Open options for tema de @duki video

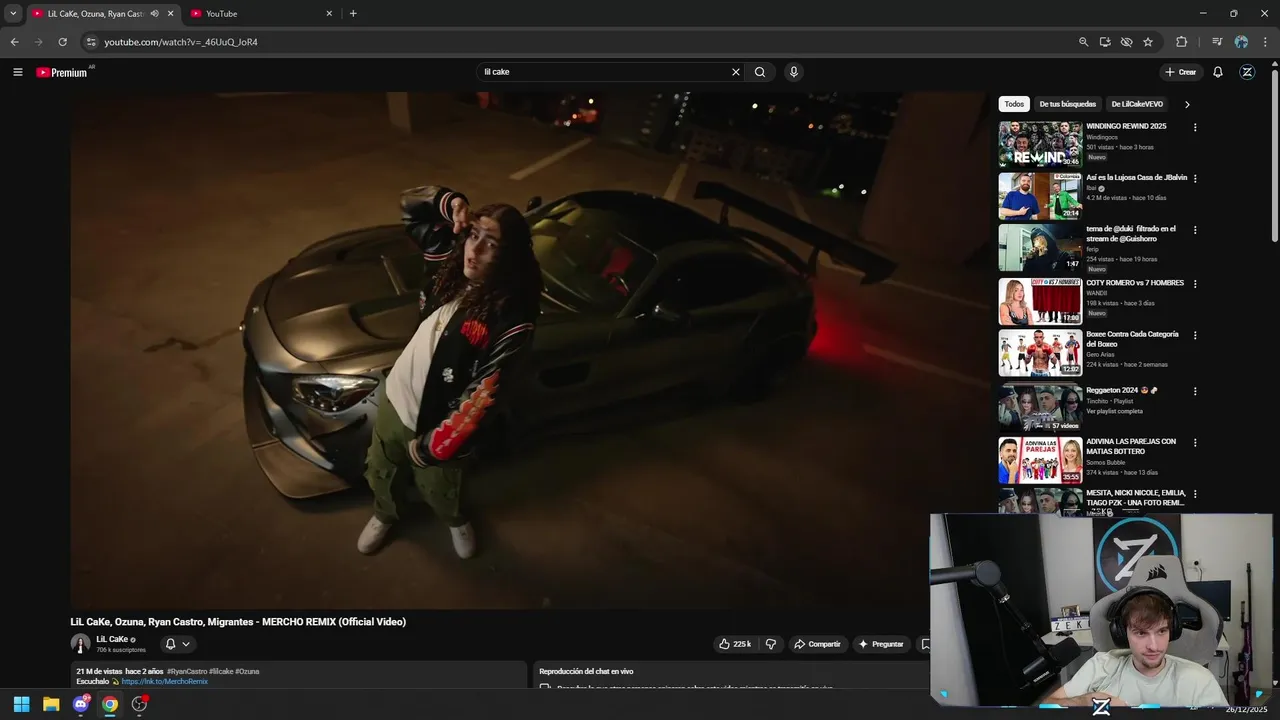point(1195,230)
